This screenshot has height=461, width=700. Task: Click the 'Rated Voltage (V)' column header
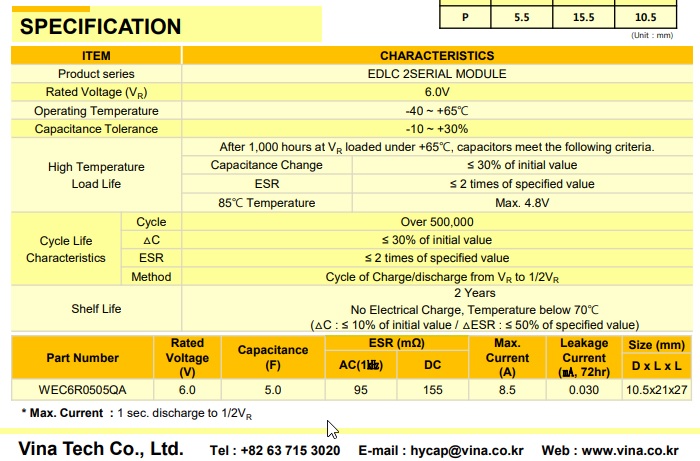point(187,357)
